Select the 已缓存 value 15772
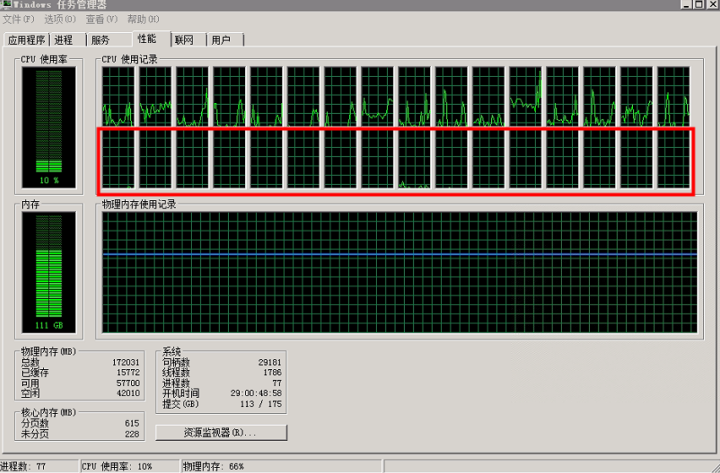720x473 pixels. point(128,372)
